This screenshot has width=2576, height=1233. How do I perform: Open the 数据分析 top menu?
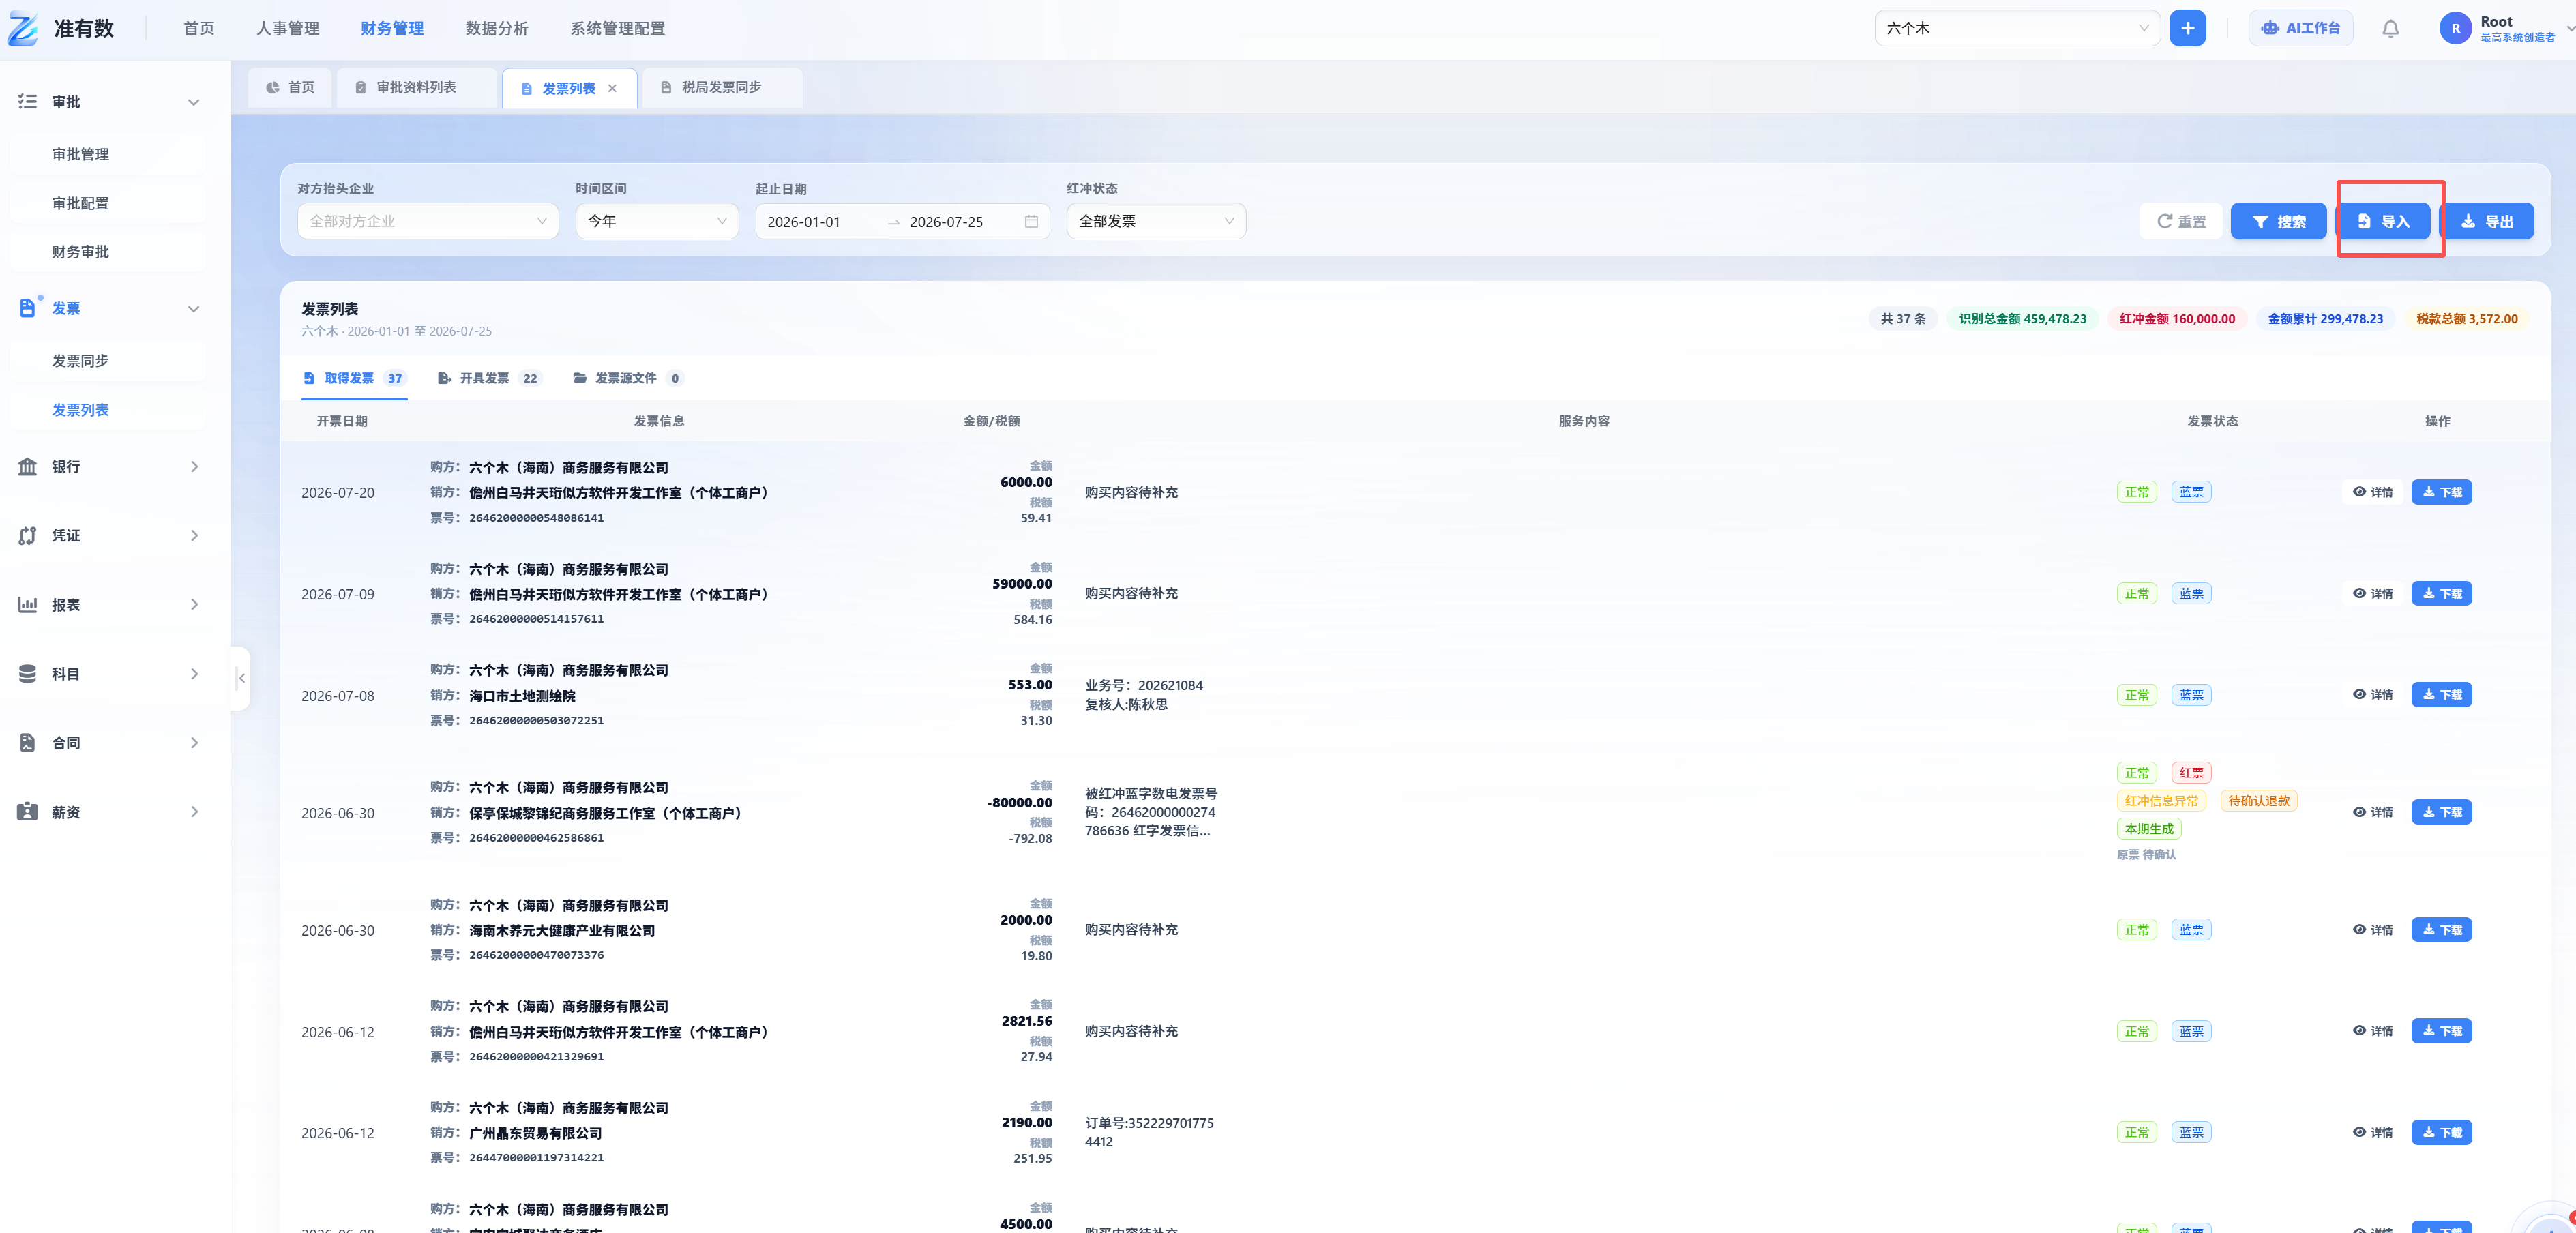coord(496,28)
